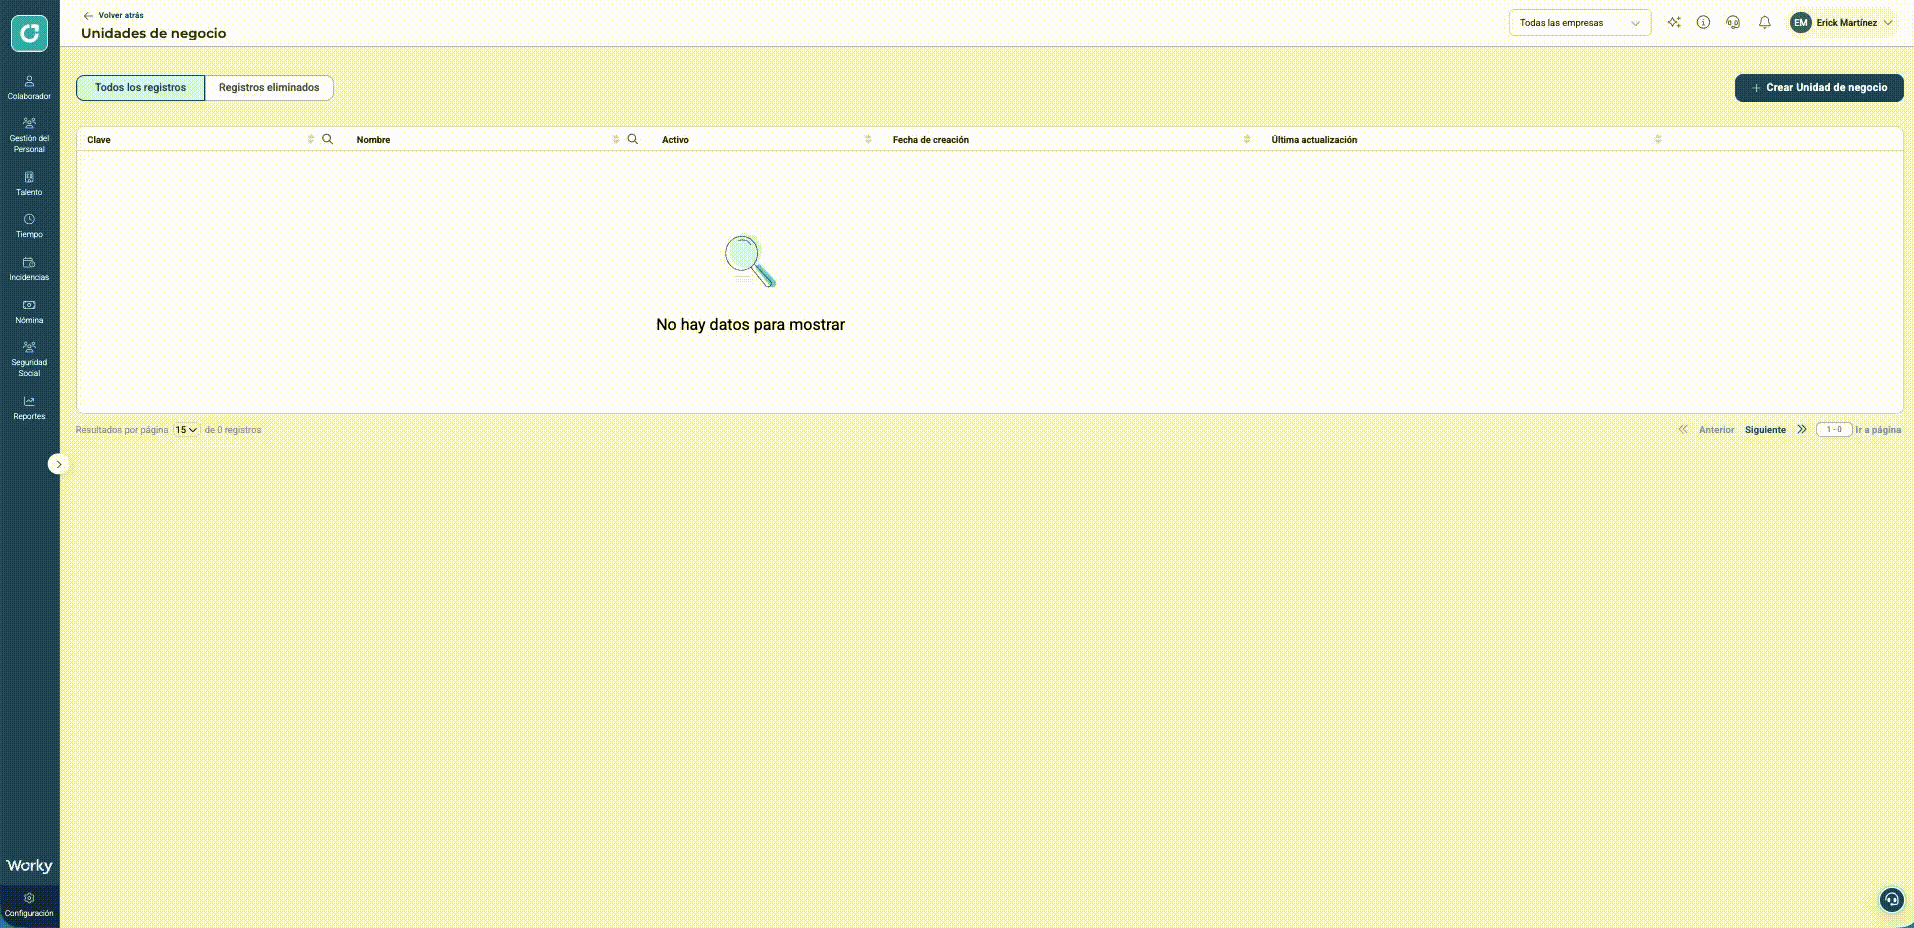Select Todos los registros tab
The width and height of the screenshot is (1914, 928).
tap(140, 88)
